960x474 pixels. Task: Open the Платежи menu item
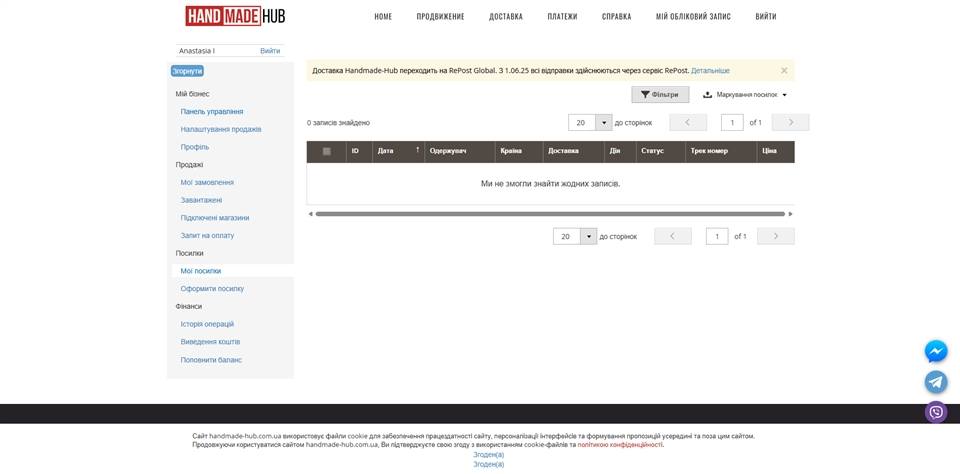pyautogui.click(x=562, y=16)
